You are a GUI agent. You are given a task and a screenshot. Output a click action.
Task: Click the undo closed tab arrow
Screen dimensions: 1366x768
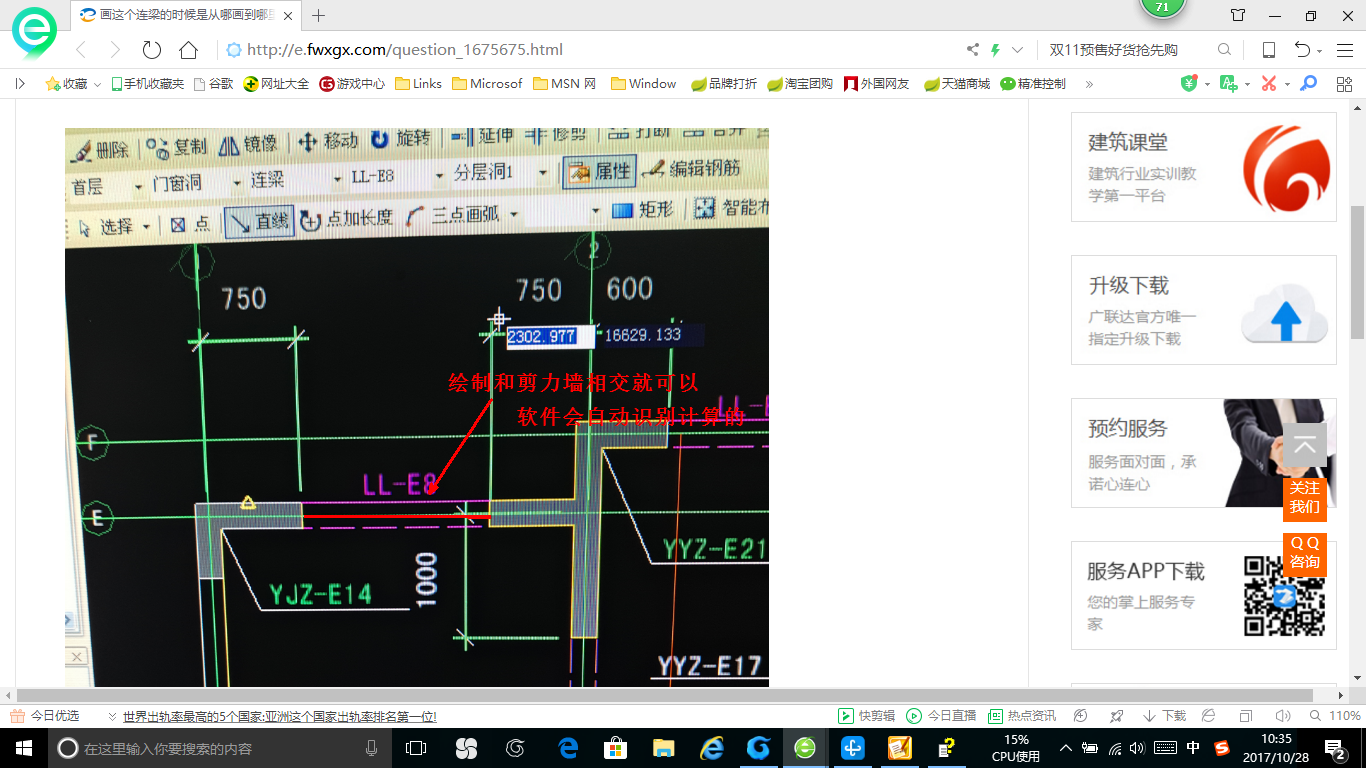(x=1302, y=50)
